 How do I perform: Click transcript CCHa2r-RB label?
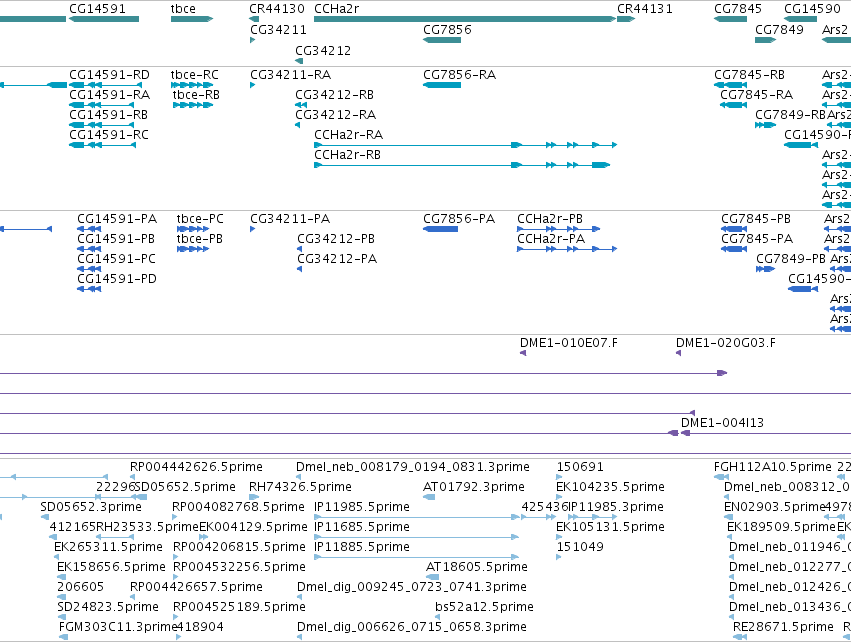(x=347, y=155)
